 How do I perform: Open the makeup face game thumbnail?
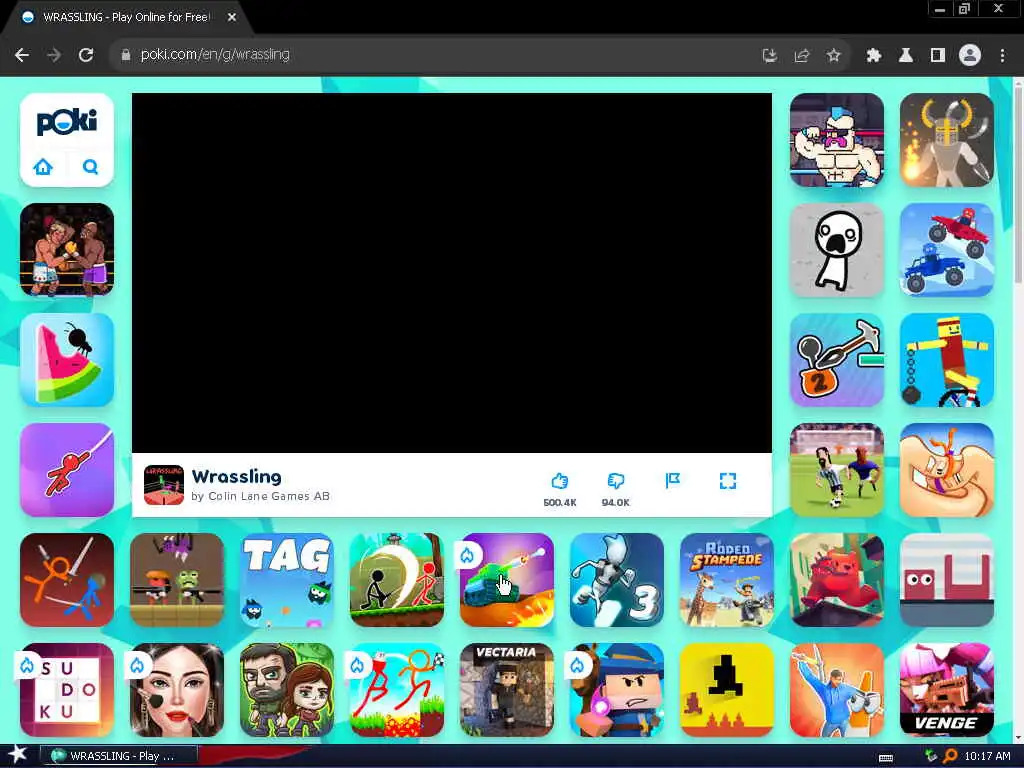pos(177,690)
